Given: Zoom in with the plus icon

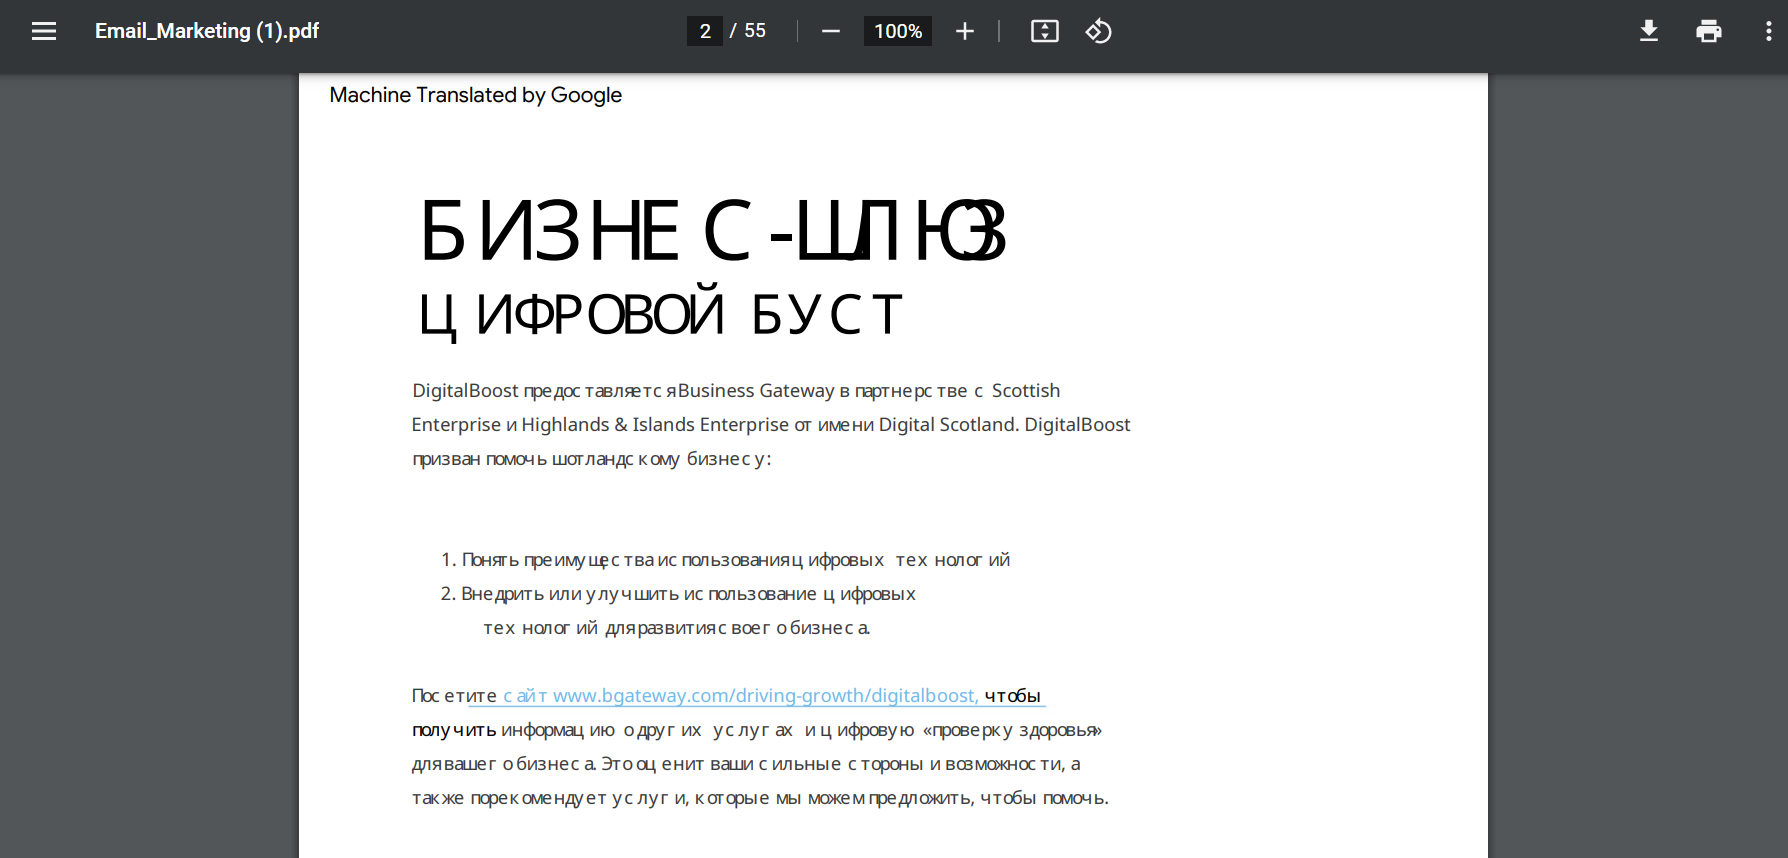Looking at the screenshot, I should [x=965, y=31].
